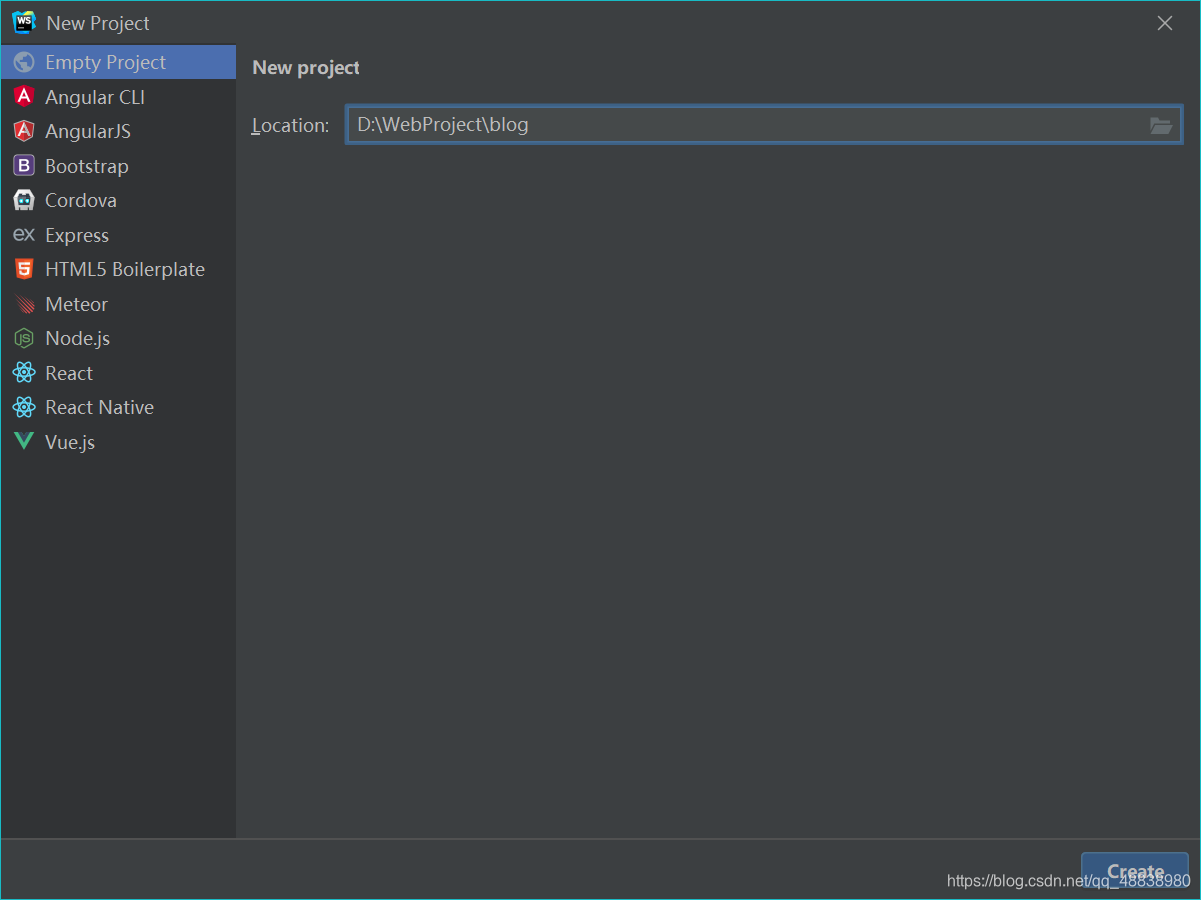This screenshot has height=900, width=1201.
Task: Click the Meteor streak icon
Action: point(24,304)
